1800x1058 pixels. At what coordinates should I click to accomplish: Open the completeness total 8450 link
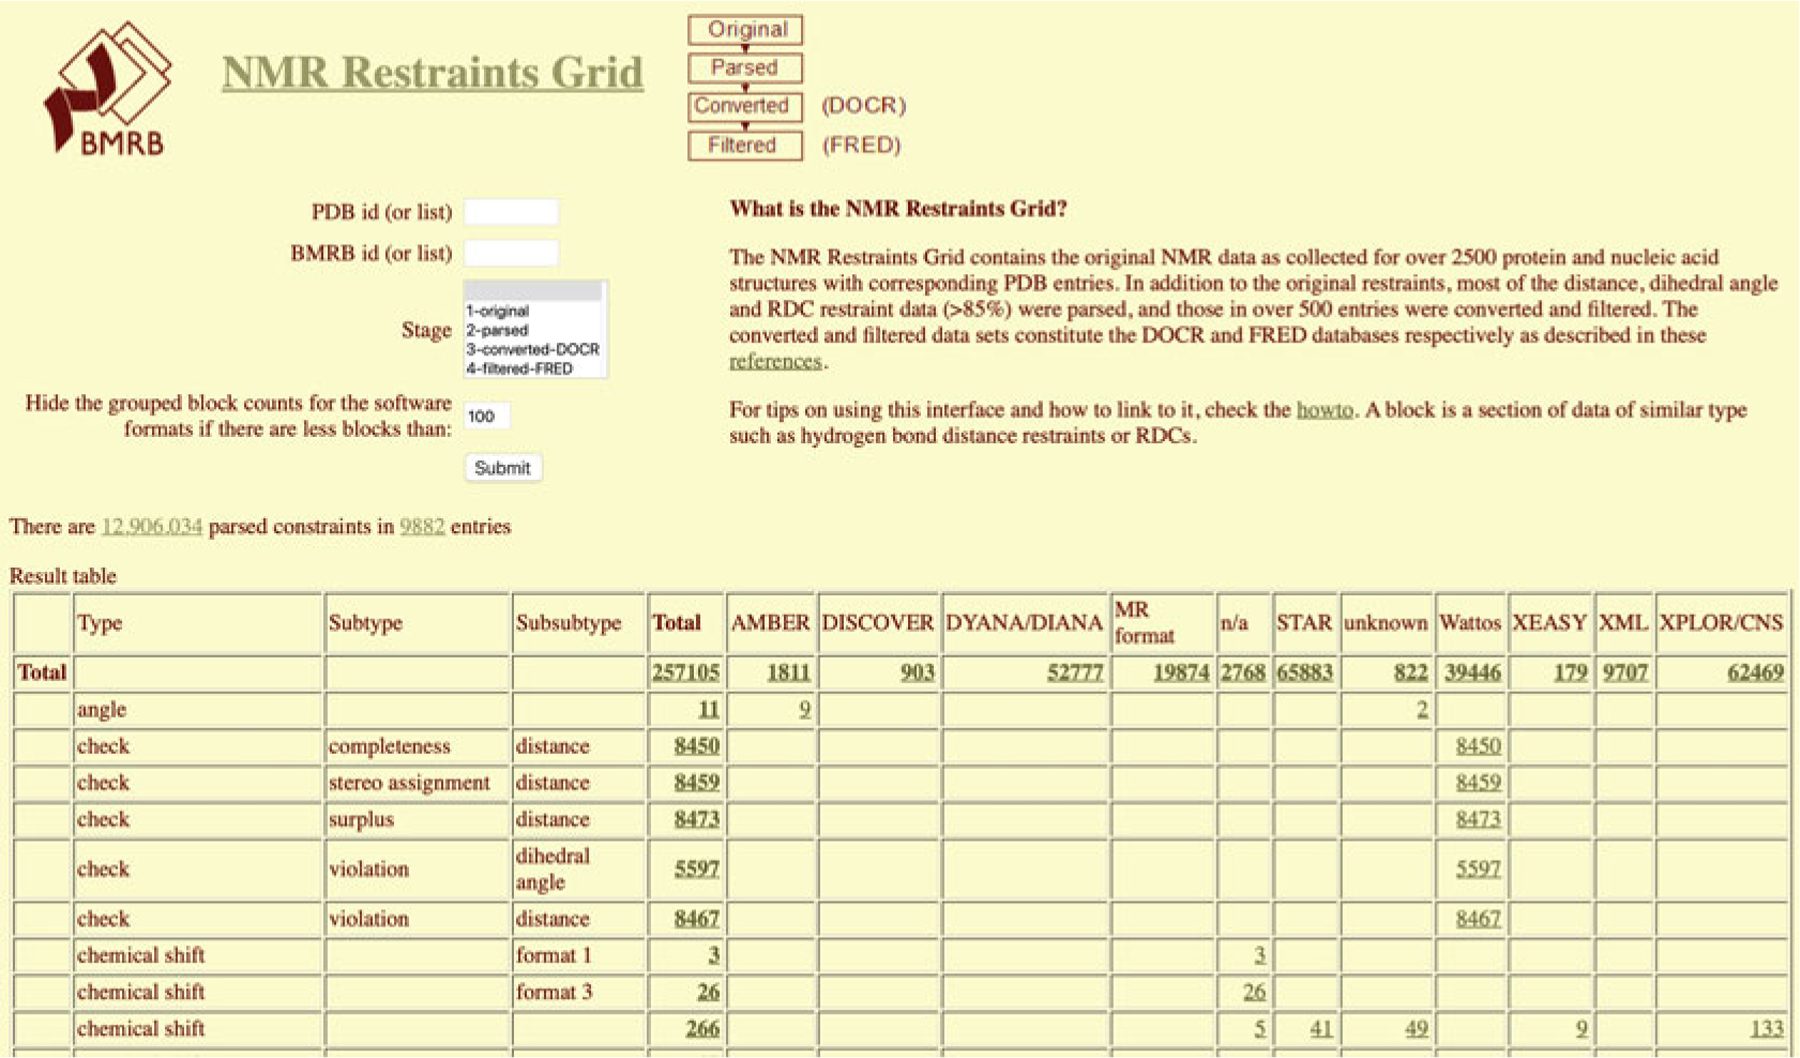click(x=697, y=746)
